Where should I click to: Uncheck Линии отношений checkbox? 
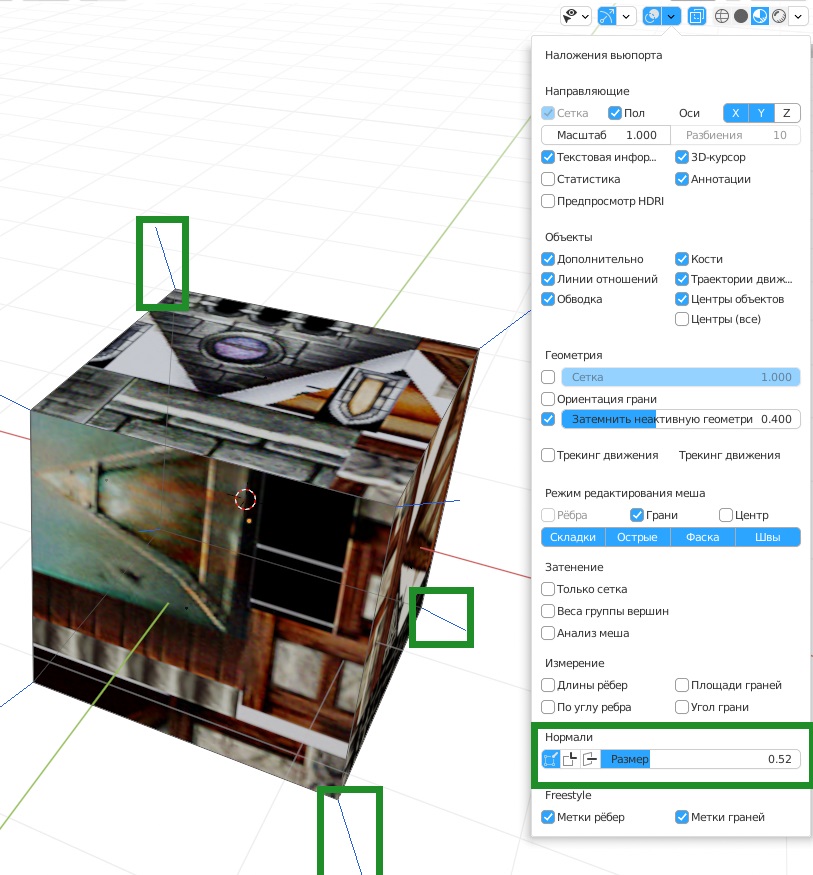548,279
